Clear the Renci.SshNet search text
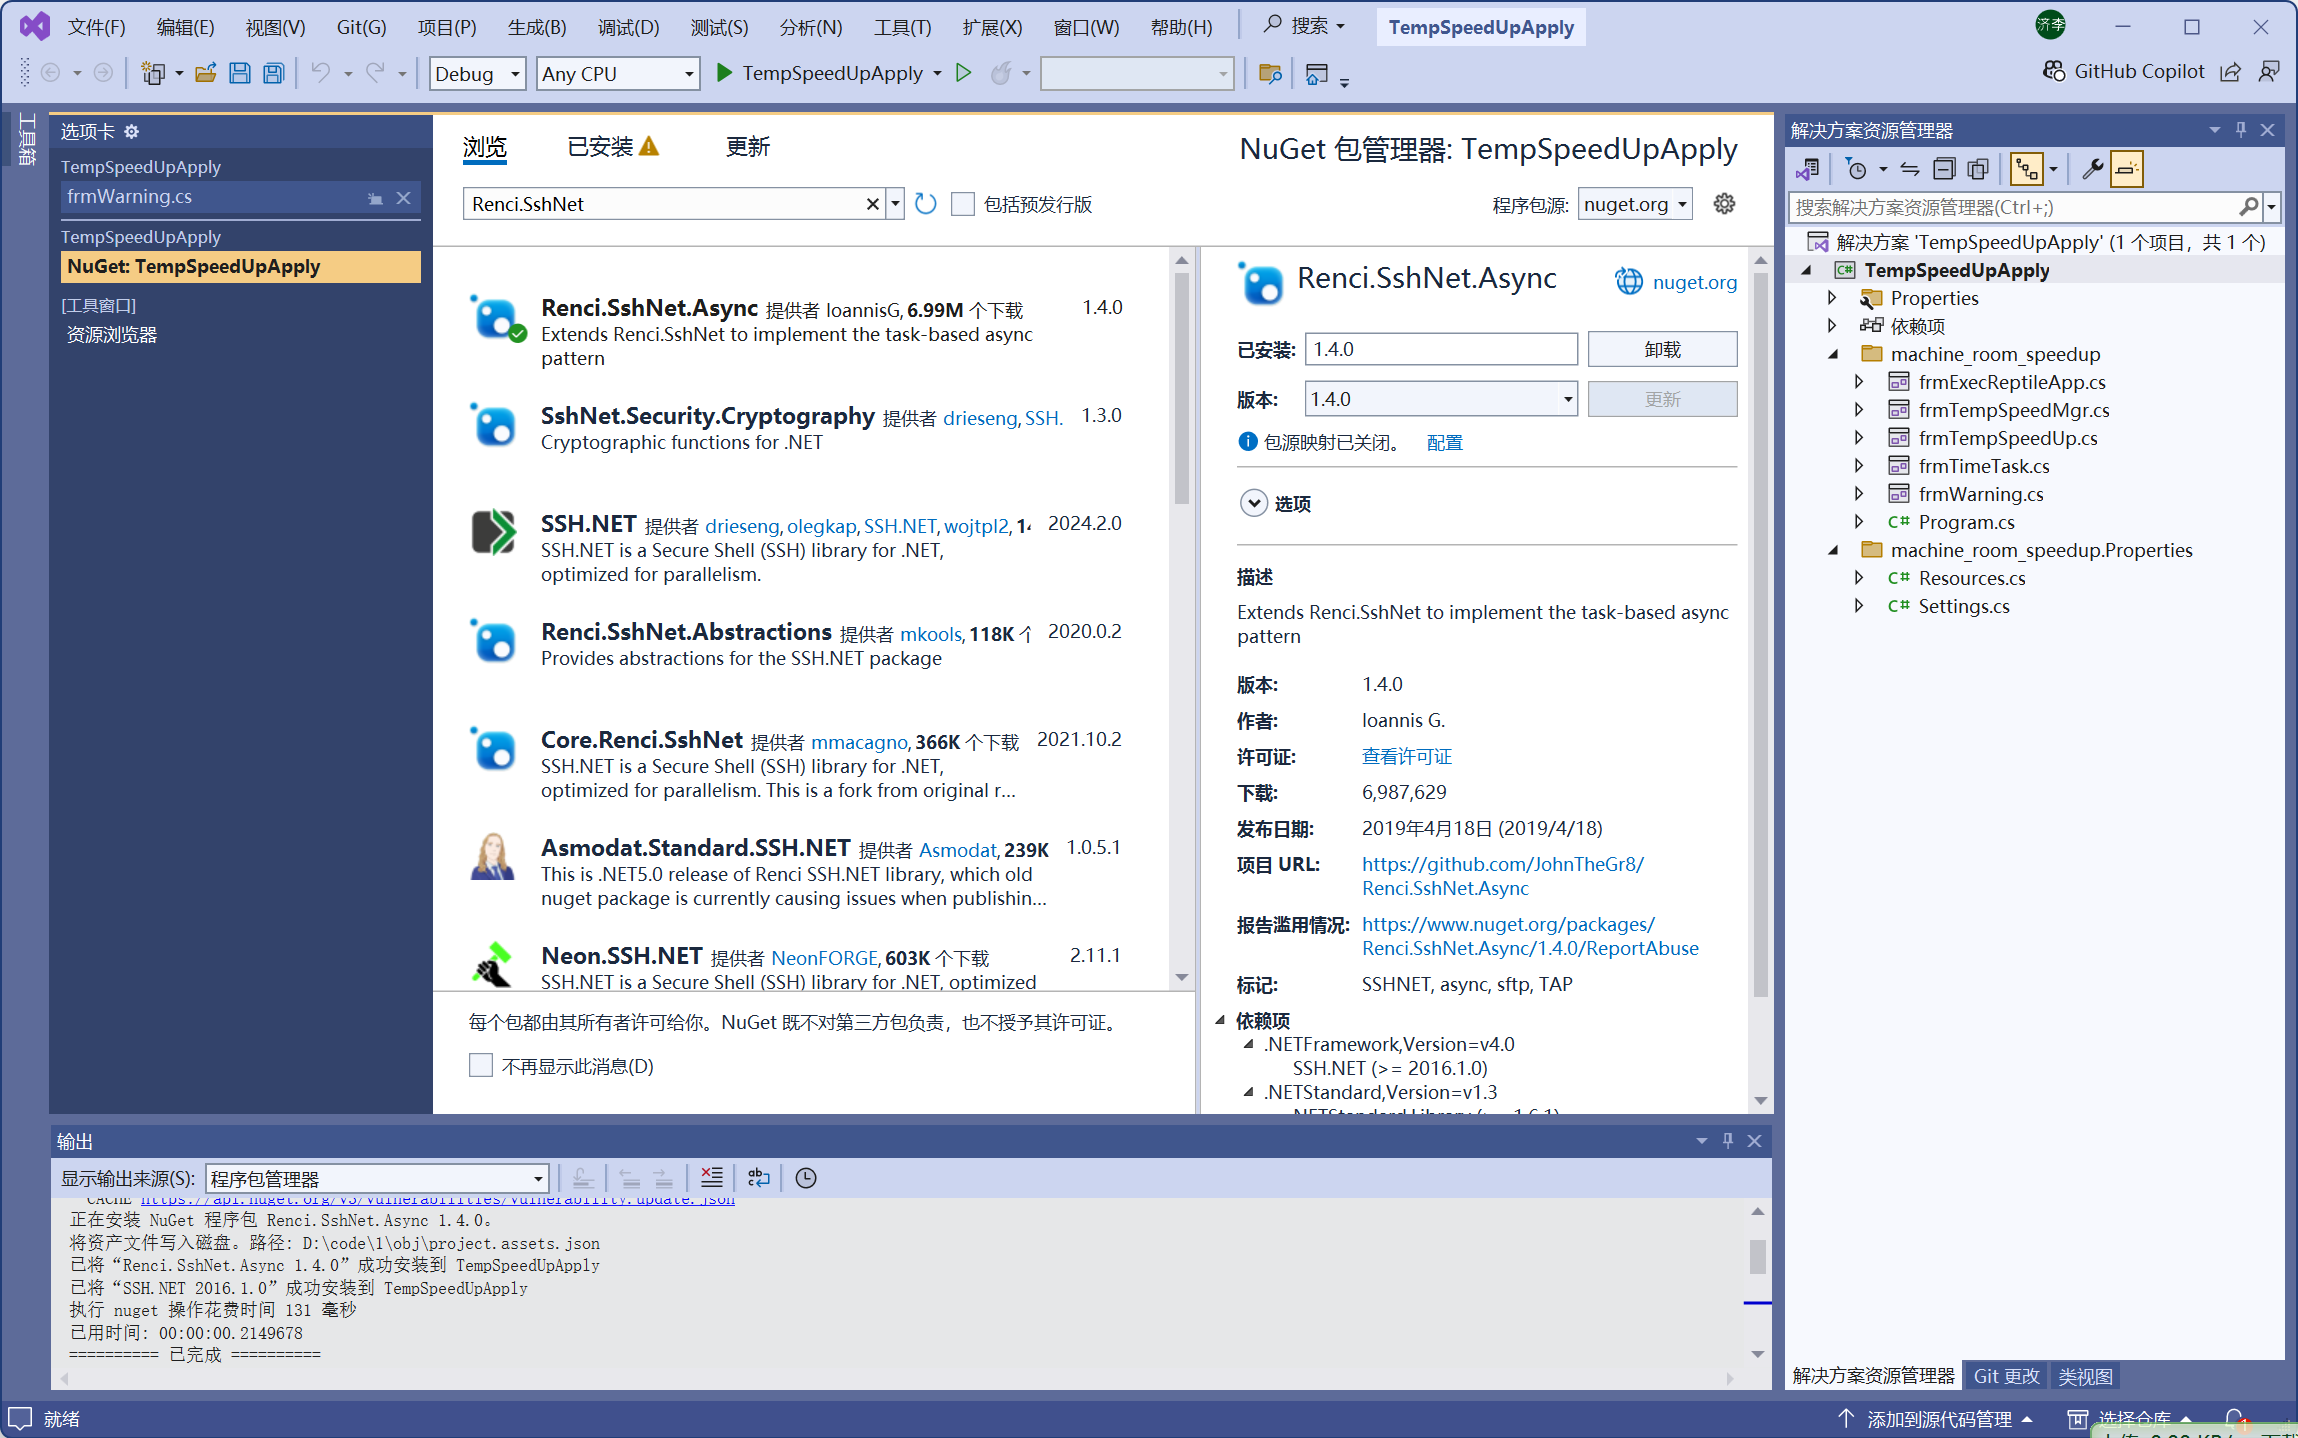 click(873, 204)
